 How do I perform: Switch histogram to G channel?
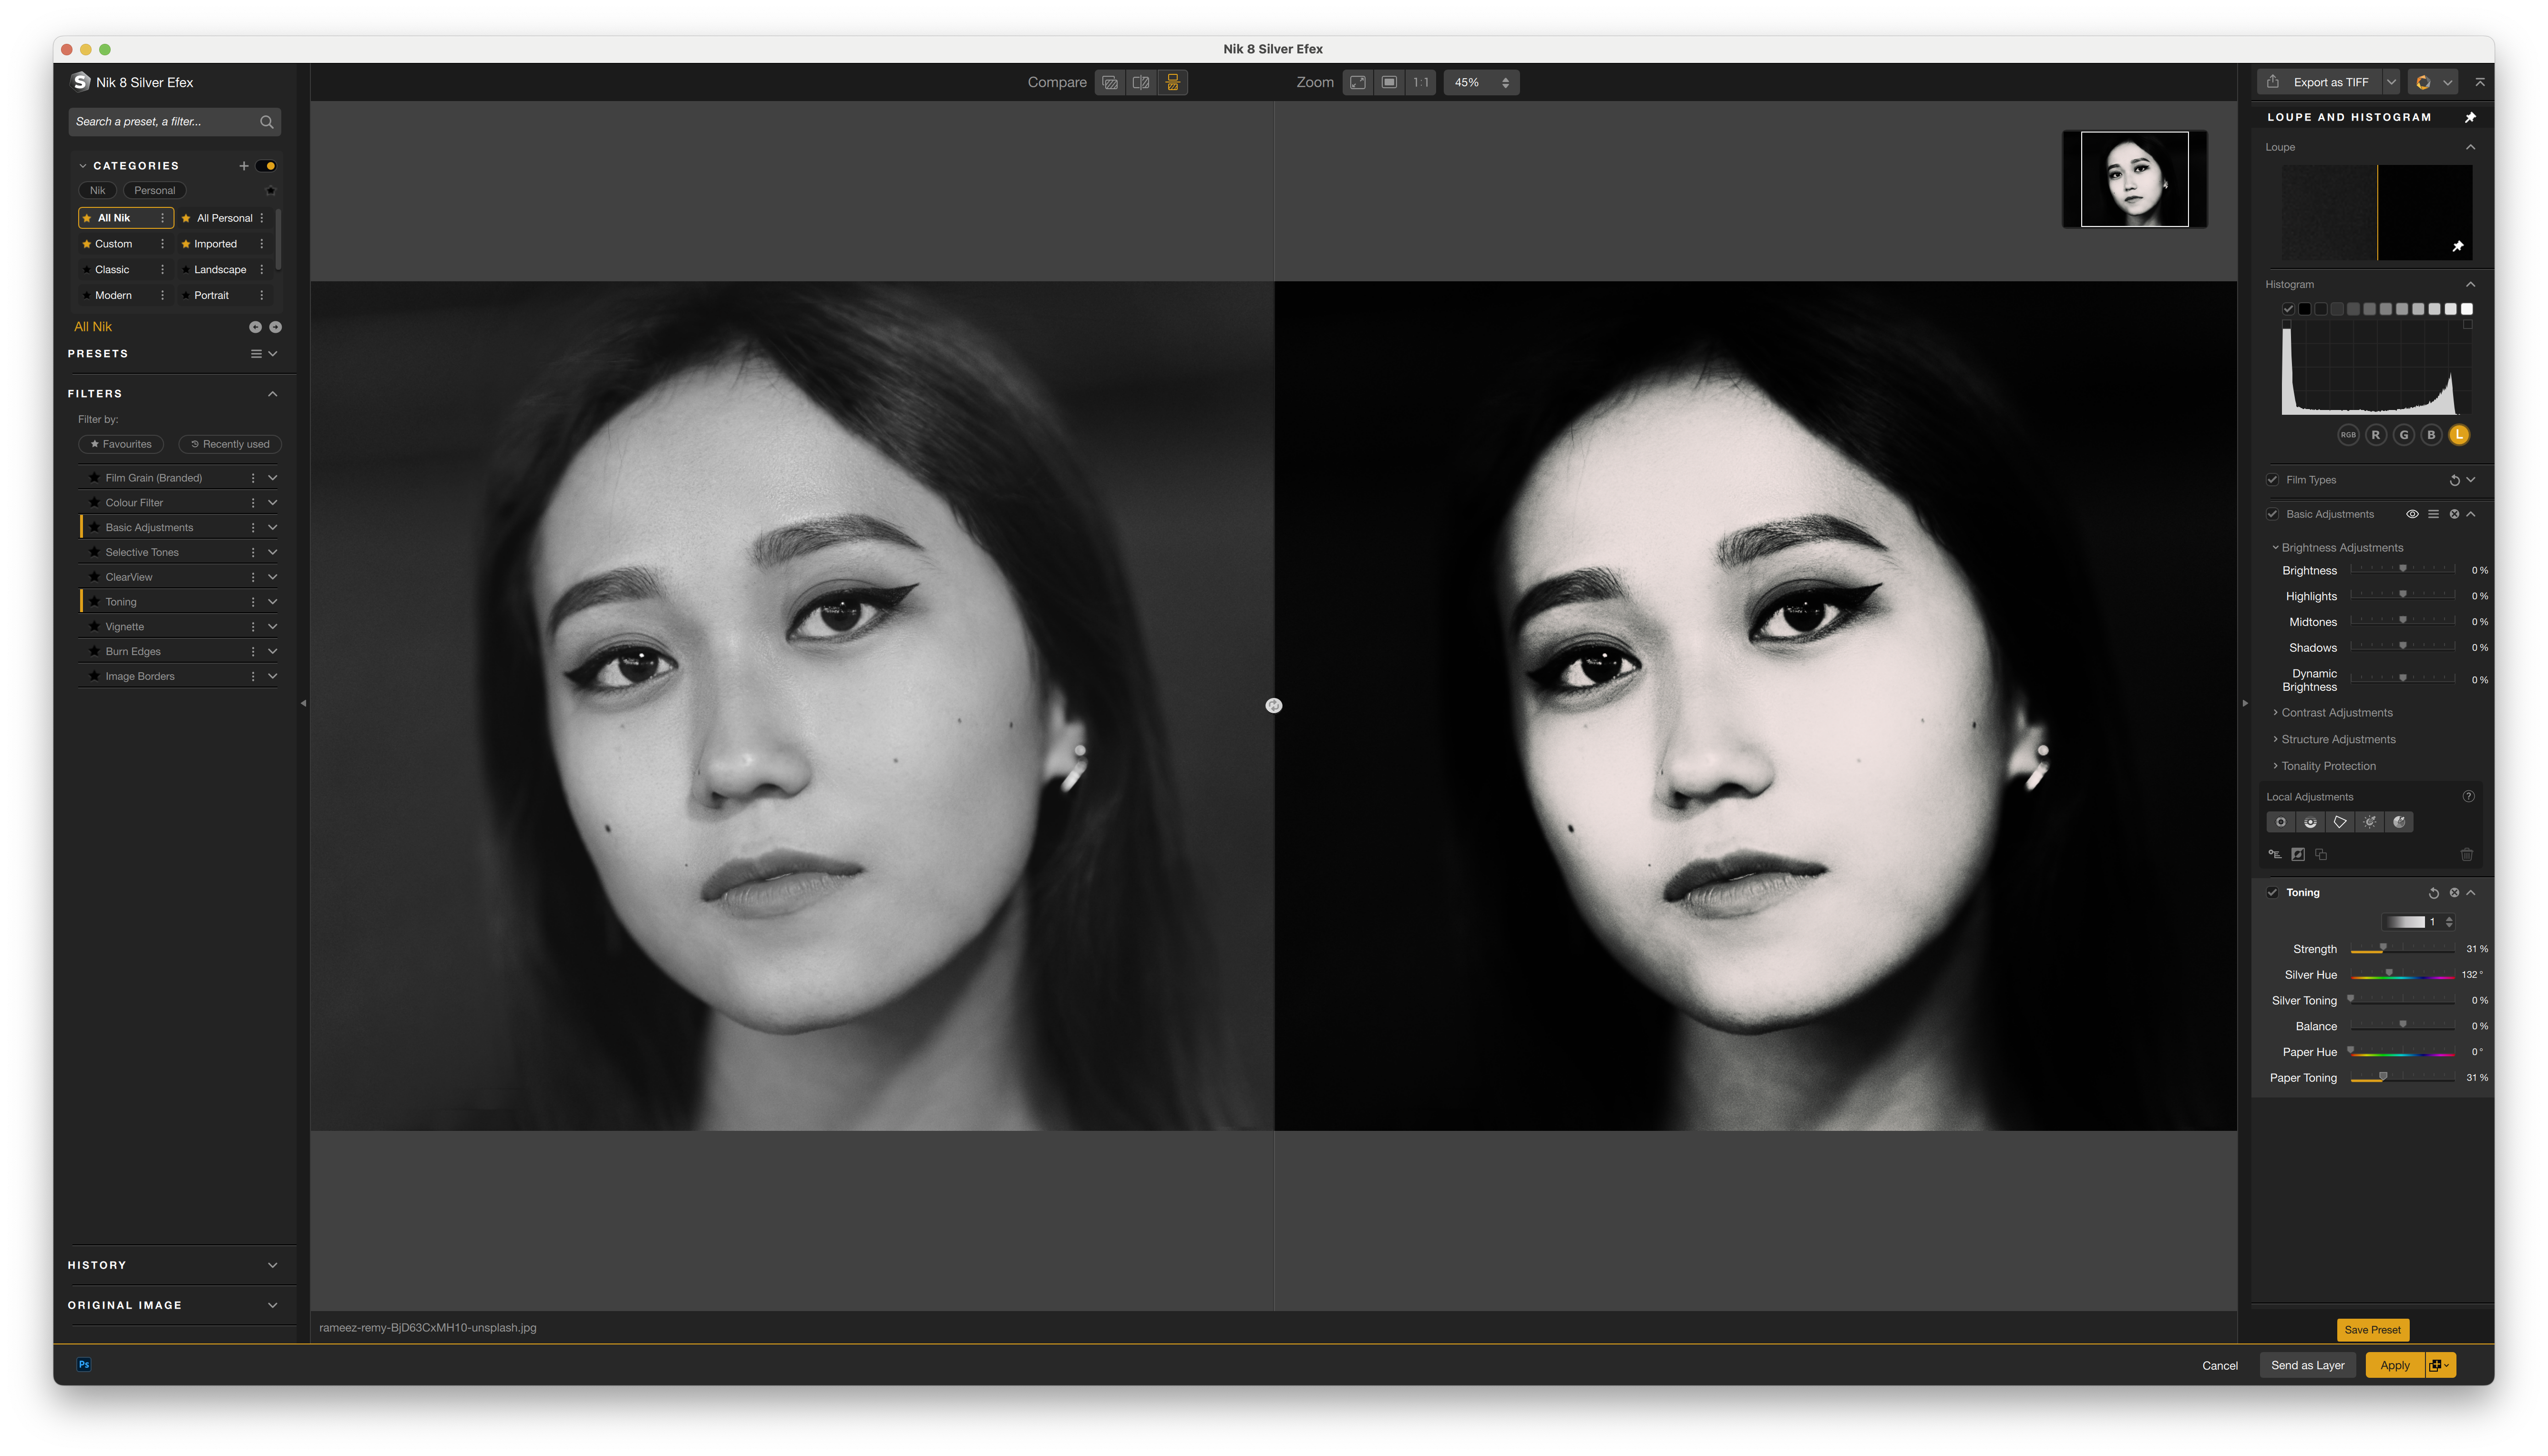2404,435
